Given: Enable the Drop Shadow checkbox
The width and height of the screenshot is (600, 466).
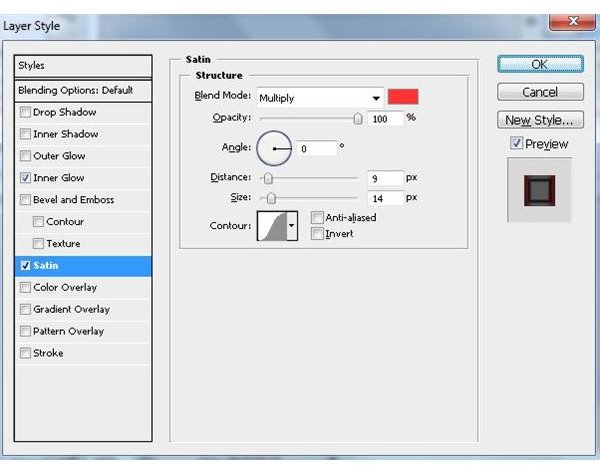Looking at the screenshot, I should click(x=25, y=112).
